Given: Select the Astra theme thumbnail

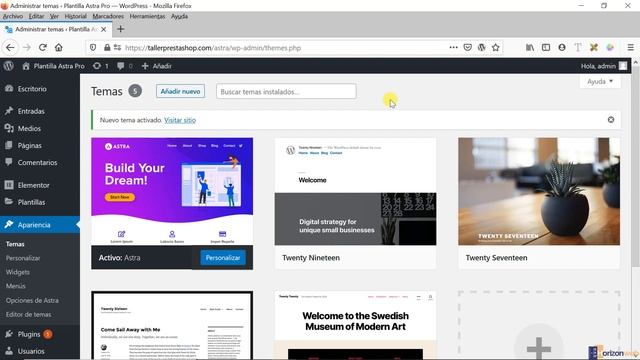Looking at the screenshot, I should coord(172,191).
